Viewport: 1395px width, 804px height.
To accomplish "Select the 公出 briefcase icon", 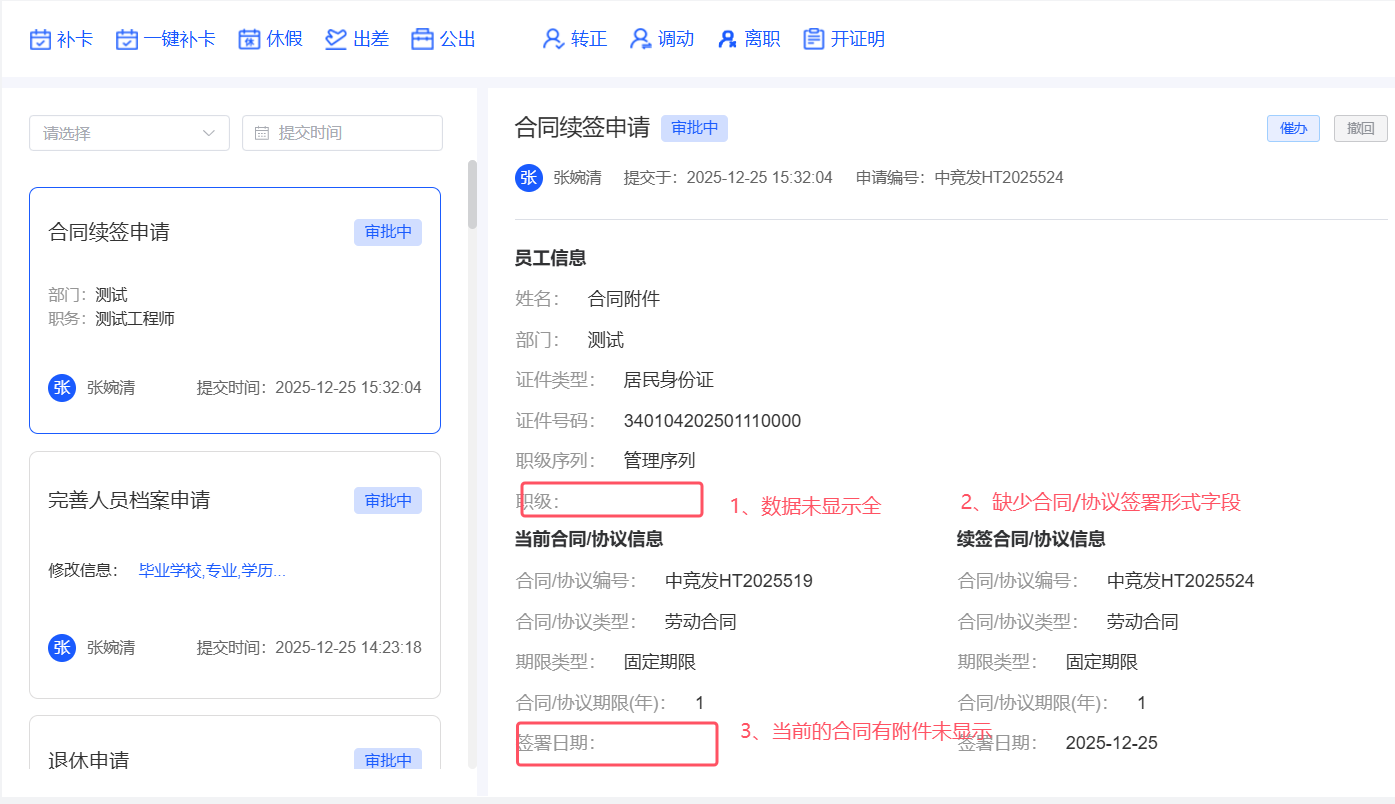I will coord(423,39).
